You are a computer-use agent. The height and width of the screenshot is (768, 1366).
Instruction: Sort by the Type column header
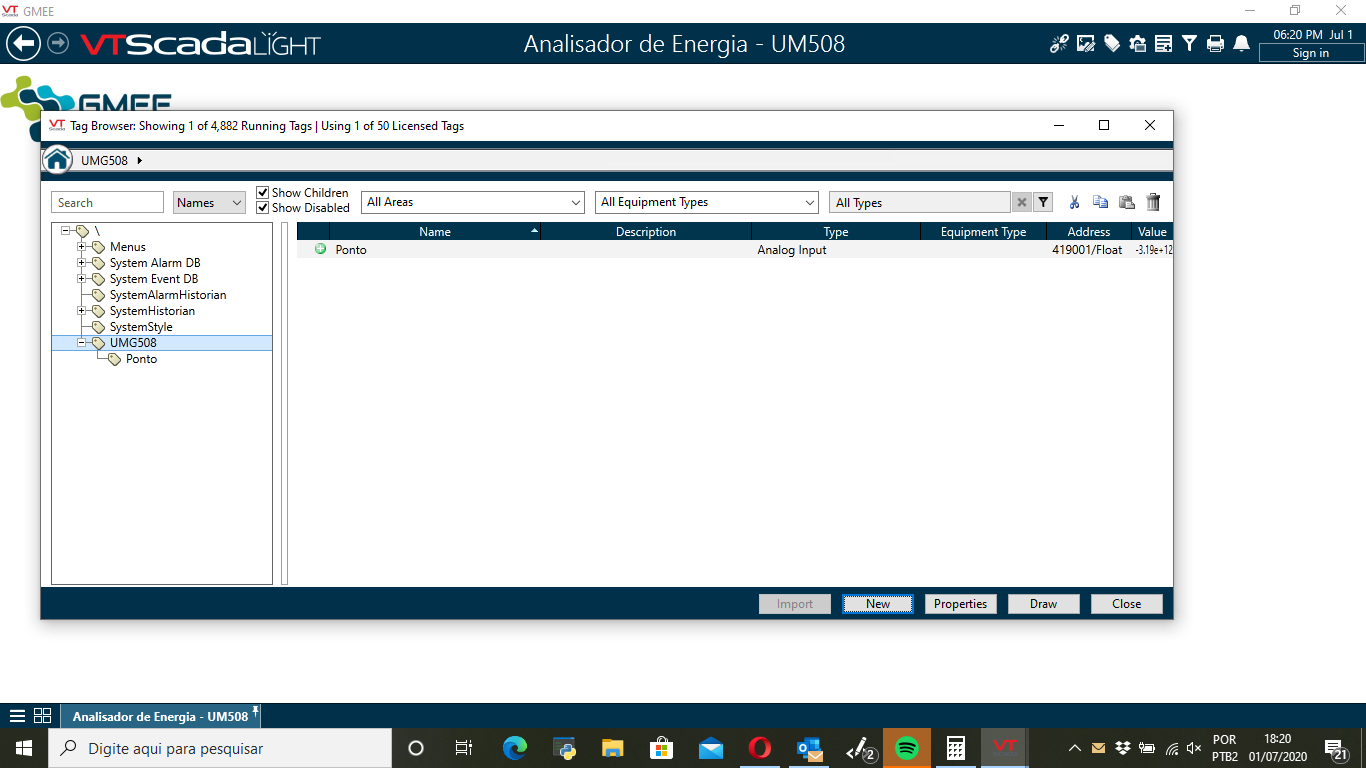coord(836,231)
